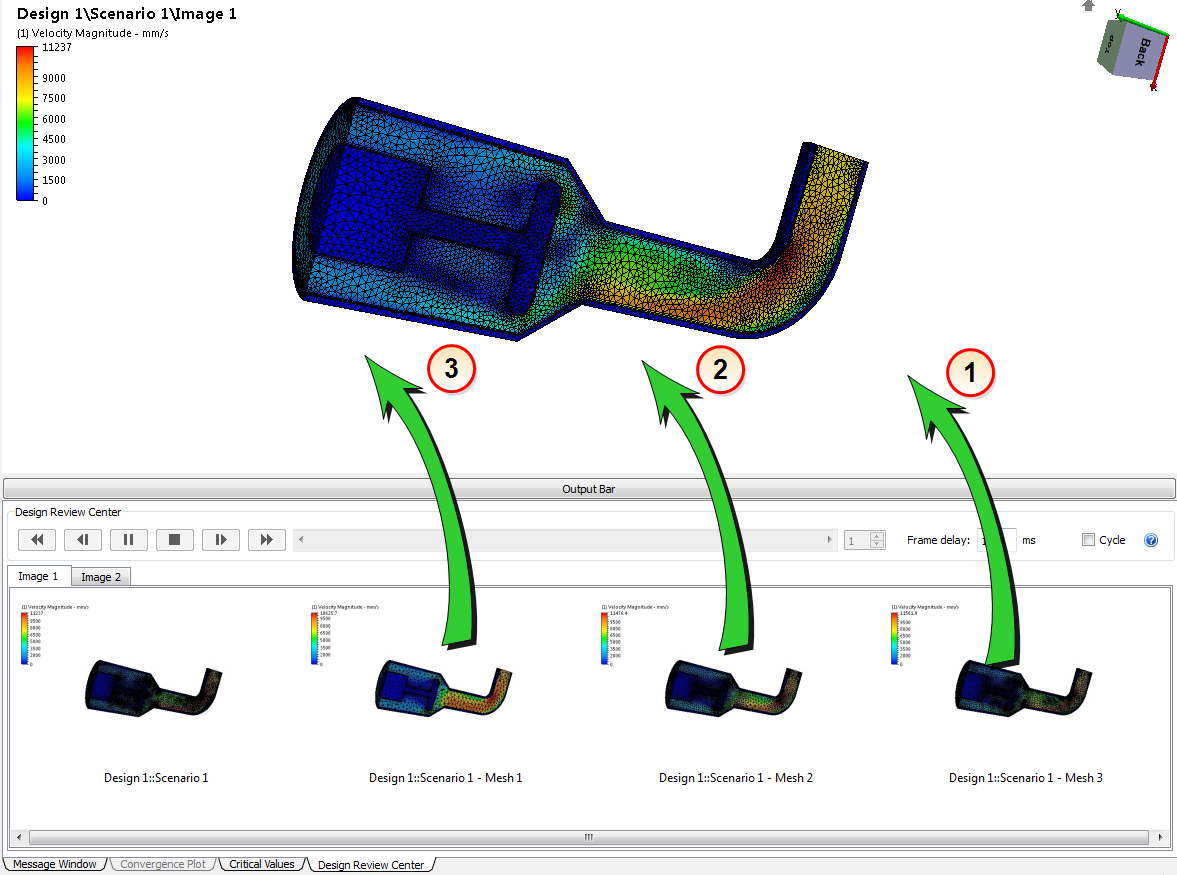Step forward one frame
This screenshot has height=875, width=1177.
click(221, 540)
